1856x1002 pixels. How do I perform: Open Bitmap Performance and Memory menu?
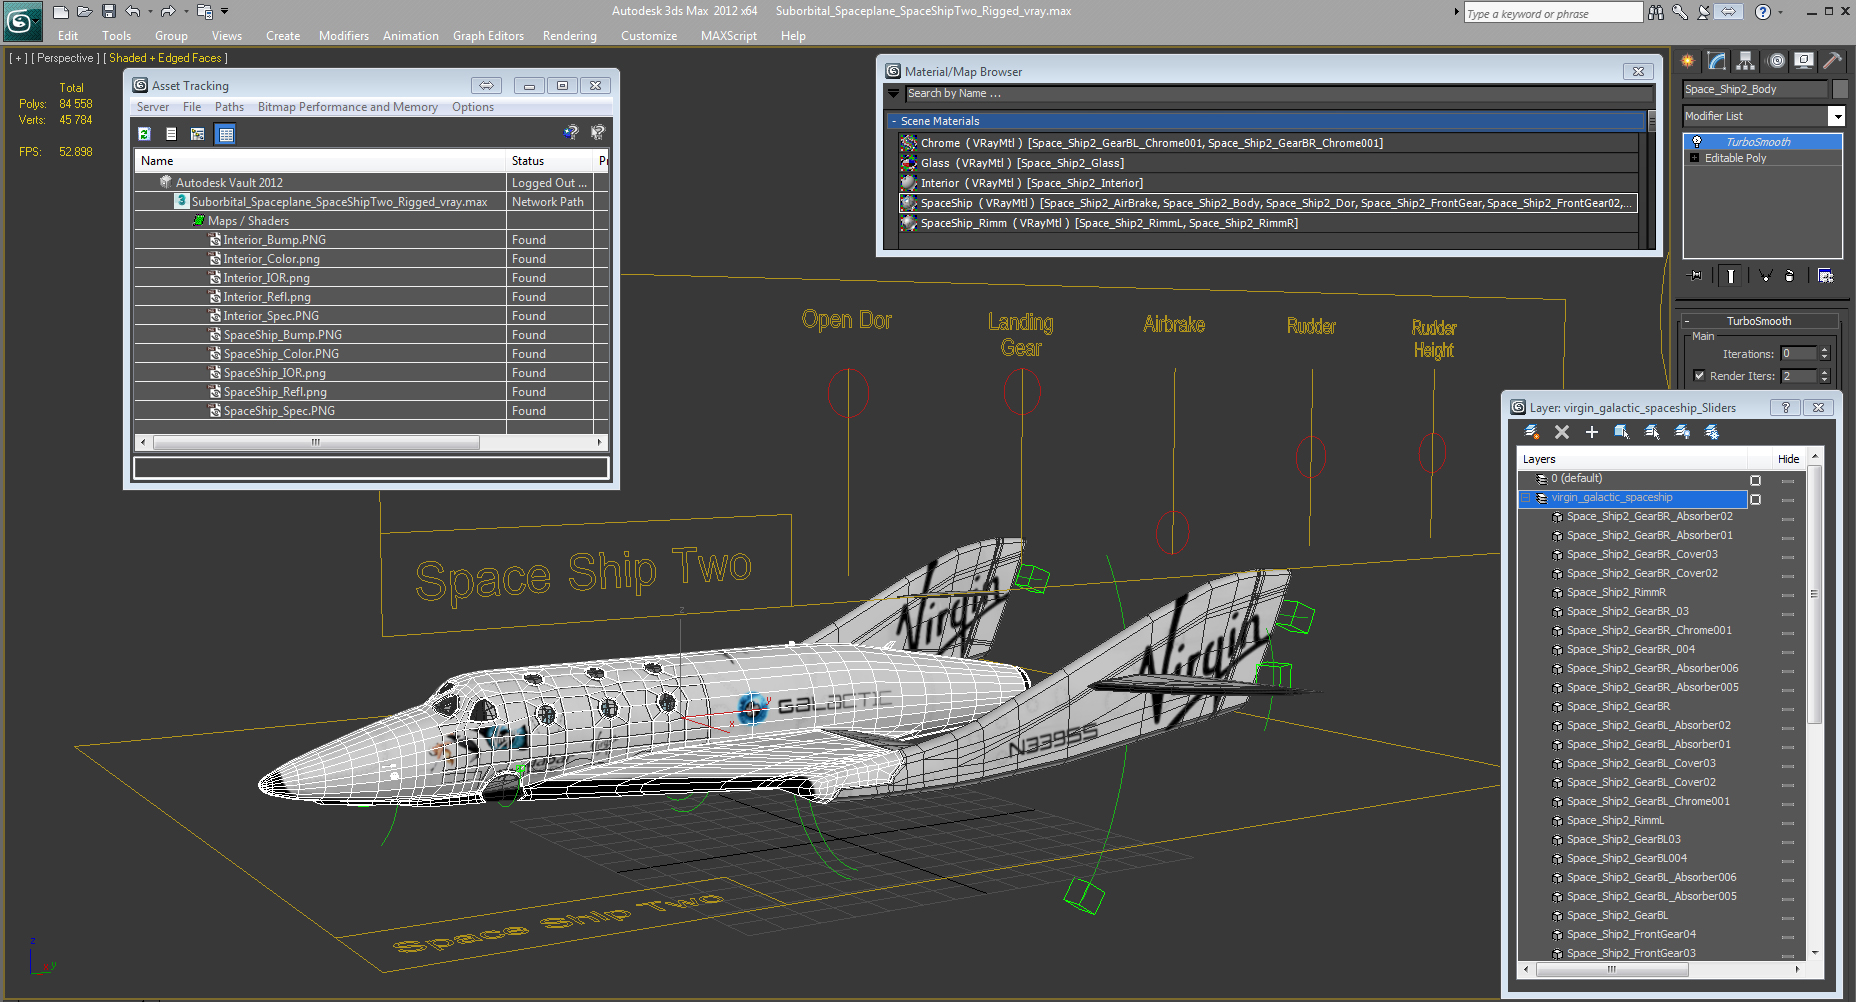pos(348,107)
